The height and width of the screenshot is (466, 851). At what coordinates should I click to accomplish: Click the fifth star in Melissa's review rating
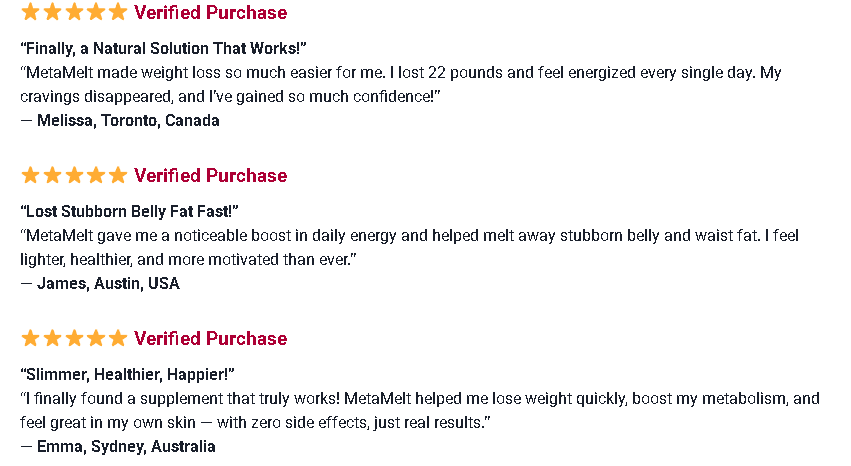(x=118, y=13)
